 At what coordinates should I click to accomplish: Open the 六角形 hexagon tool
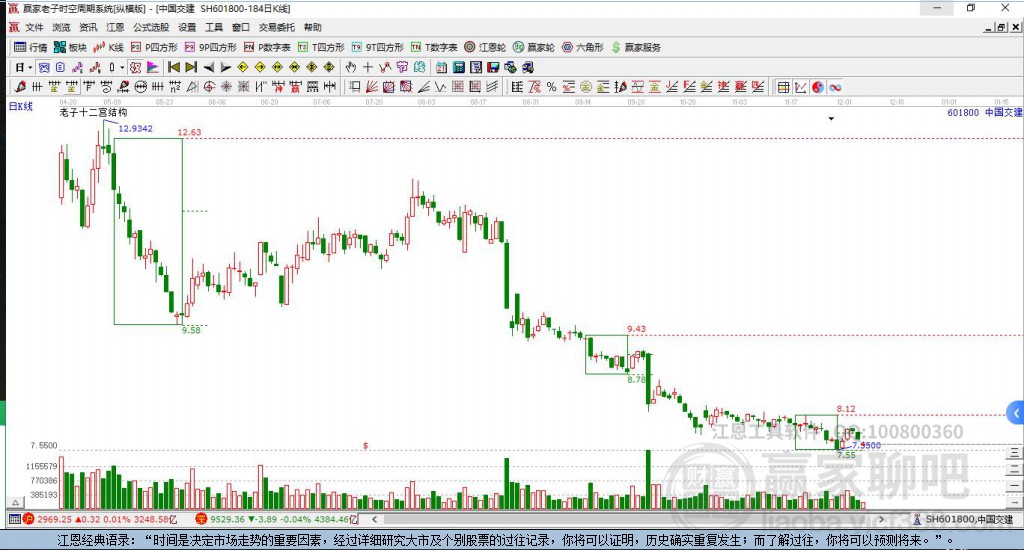pos(583,47)
